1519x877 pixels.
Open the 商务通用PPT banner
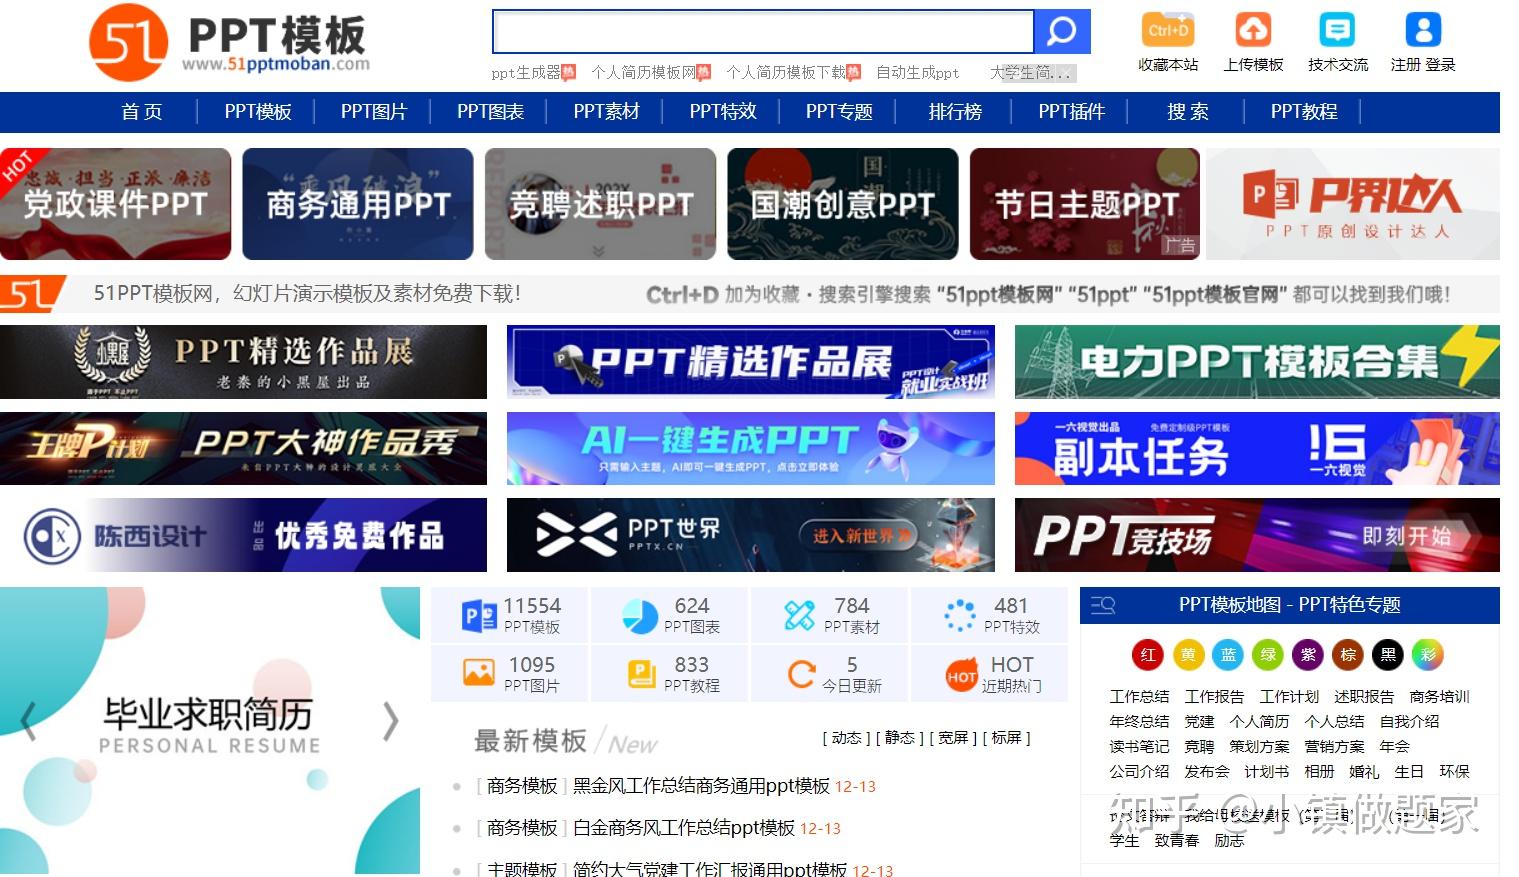358,204
